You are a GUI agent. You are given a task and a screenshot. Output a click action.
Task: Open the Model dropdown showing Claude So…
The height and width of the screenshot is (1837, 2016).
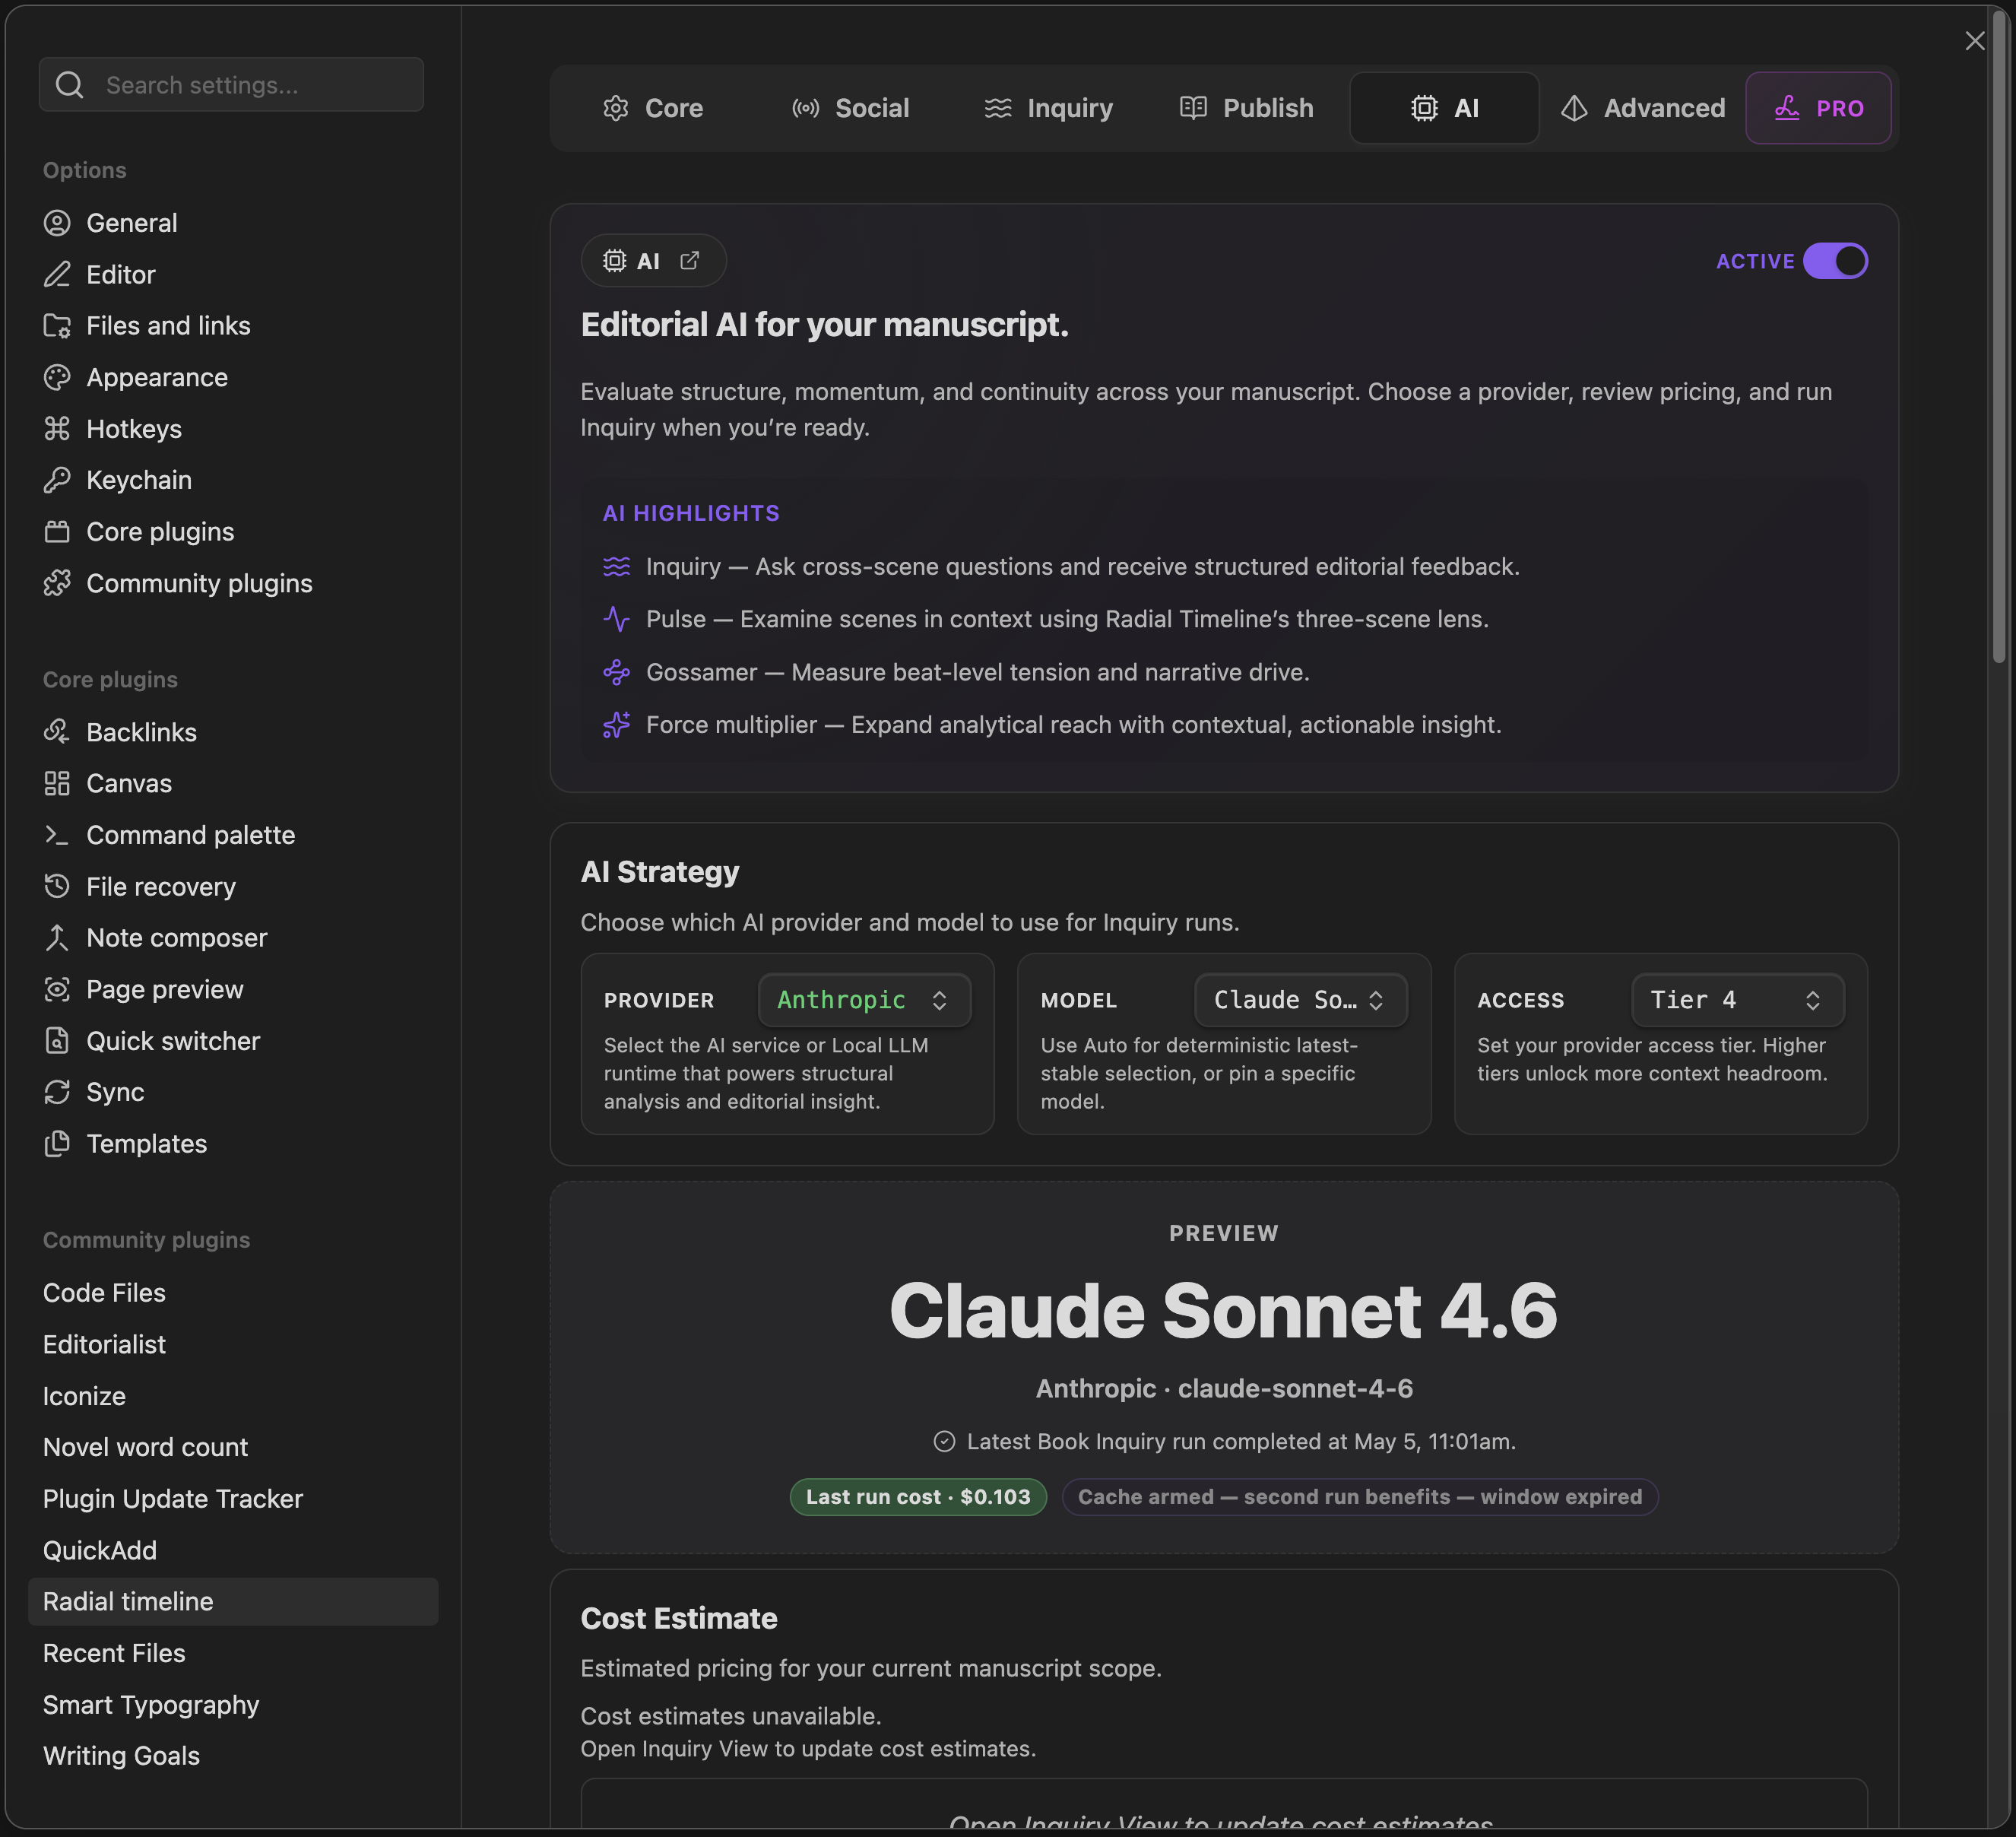pos(1301,1000)
